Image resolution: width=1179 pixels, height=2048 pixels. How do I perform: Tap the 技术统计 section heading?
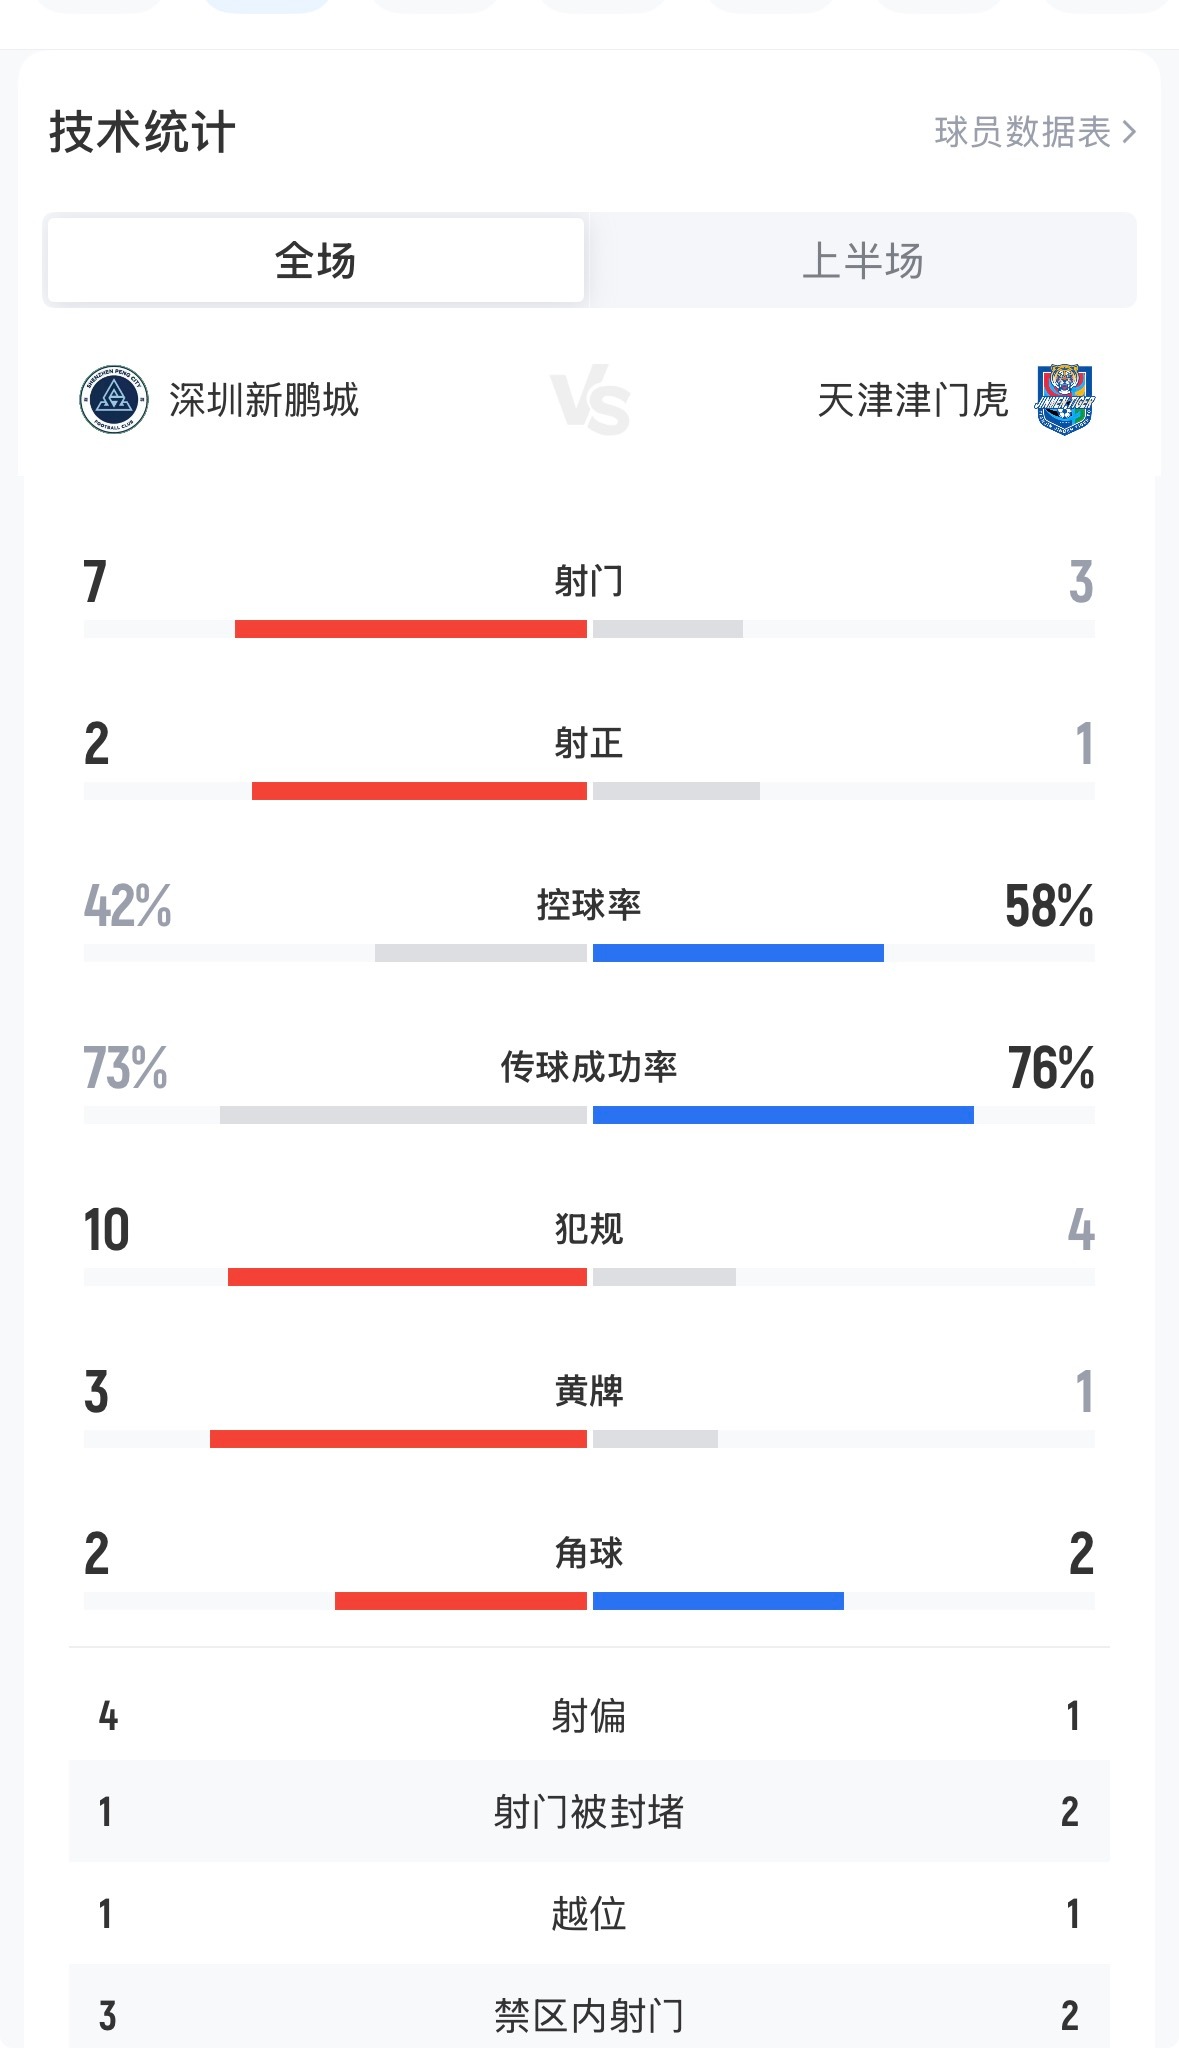[142, 132]
